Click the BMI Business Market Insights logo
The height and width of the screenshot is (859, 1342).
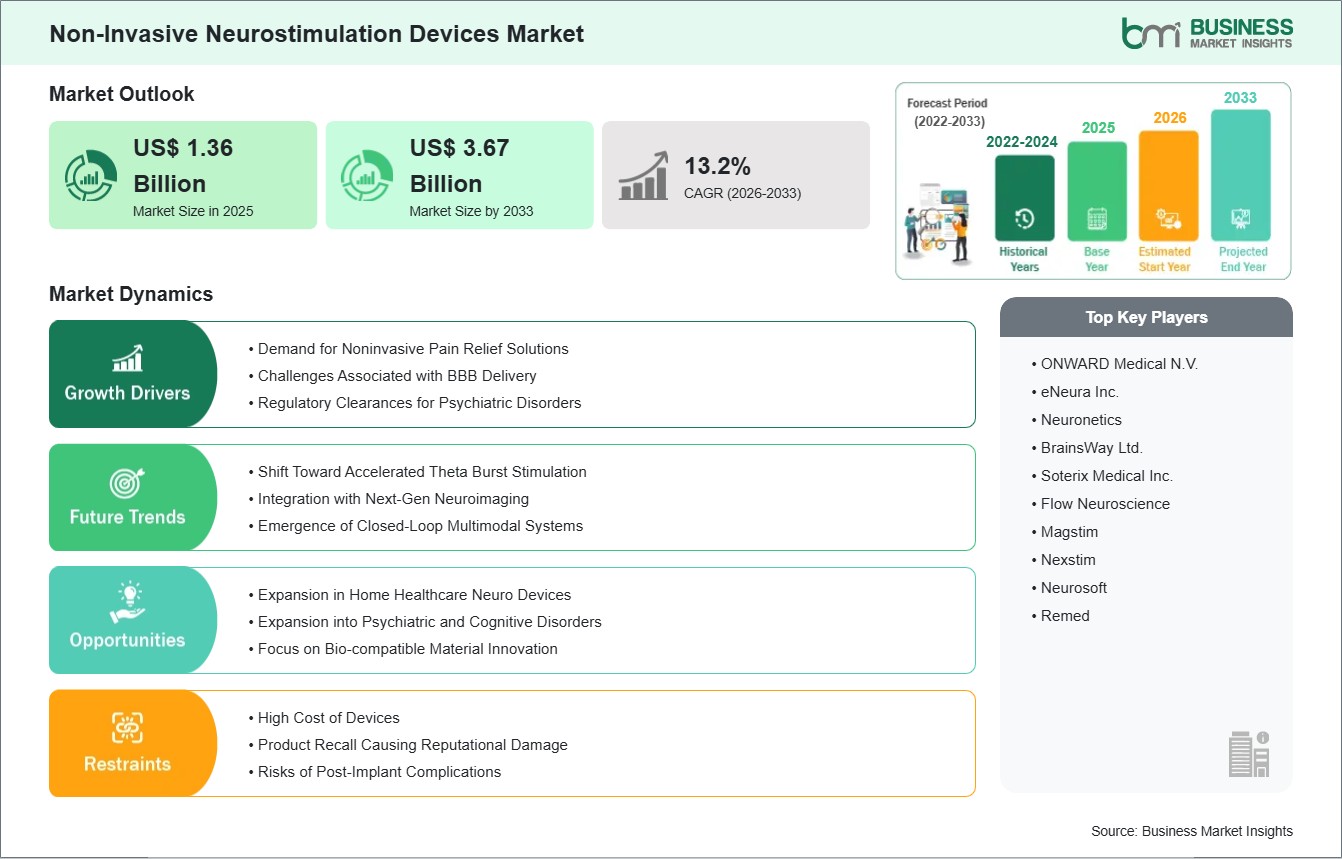point(1206,32)
